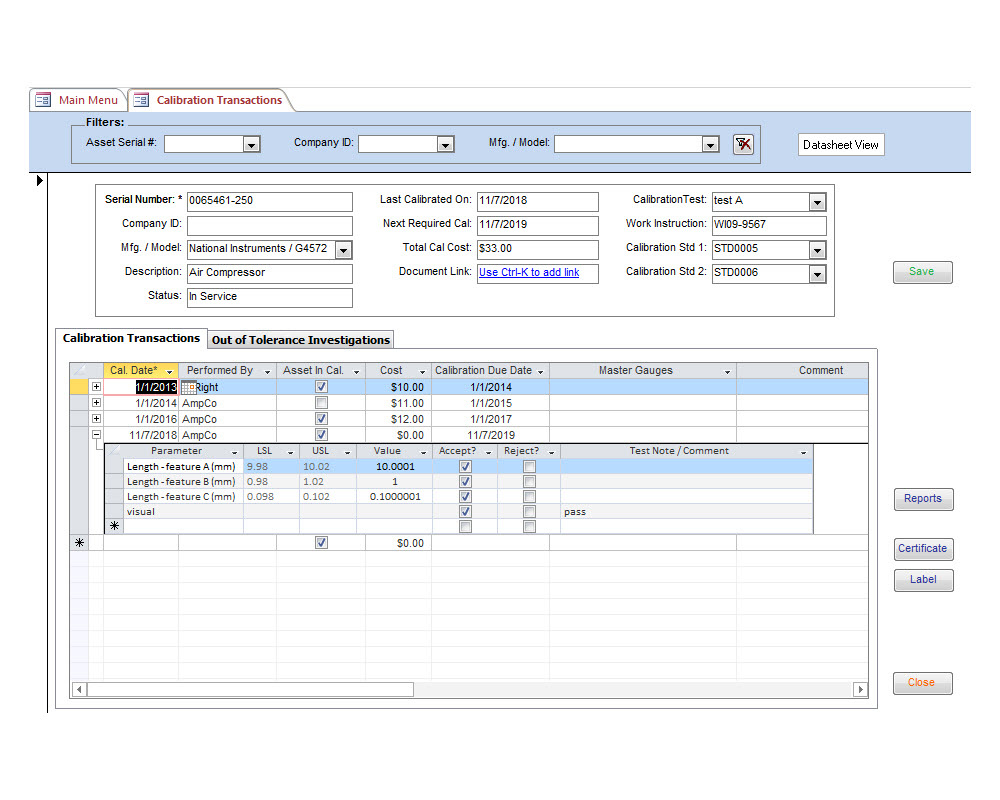This screenshot has width=1000, height=800.
Task: Click the horizontal scrollbar left arrow
Action: (79, 689)
